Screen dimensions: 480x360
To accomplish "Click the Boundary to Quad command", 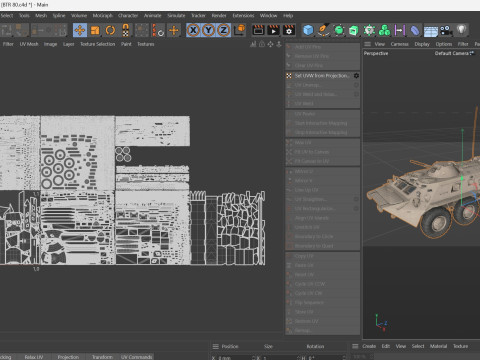I will point(314,246).
